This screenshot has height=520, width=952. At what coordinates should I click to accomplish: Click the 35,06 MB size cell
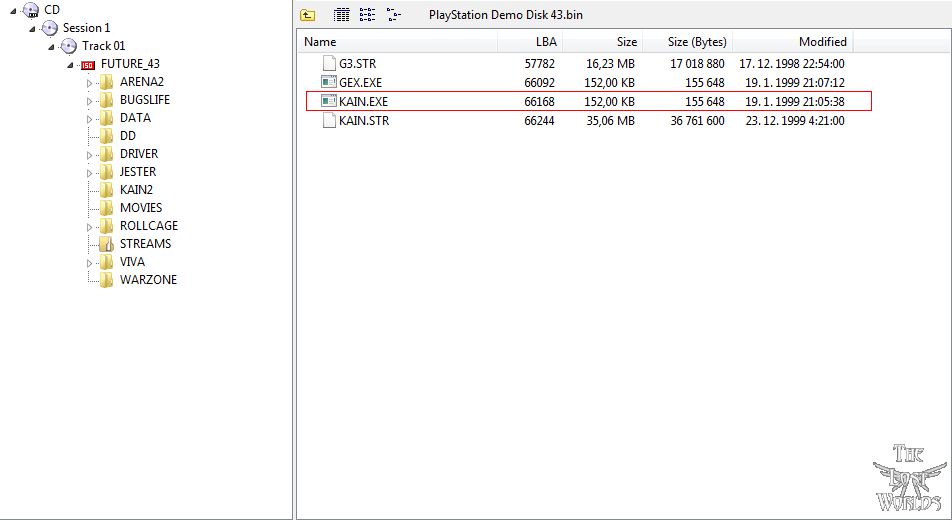pos(611,120)
